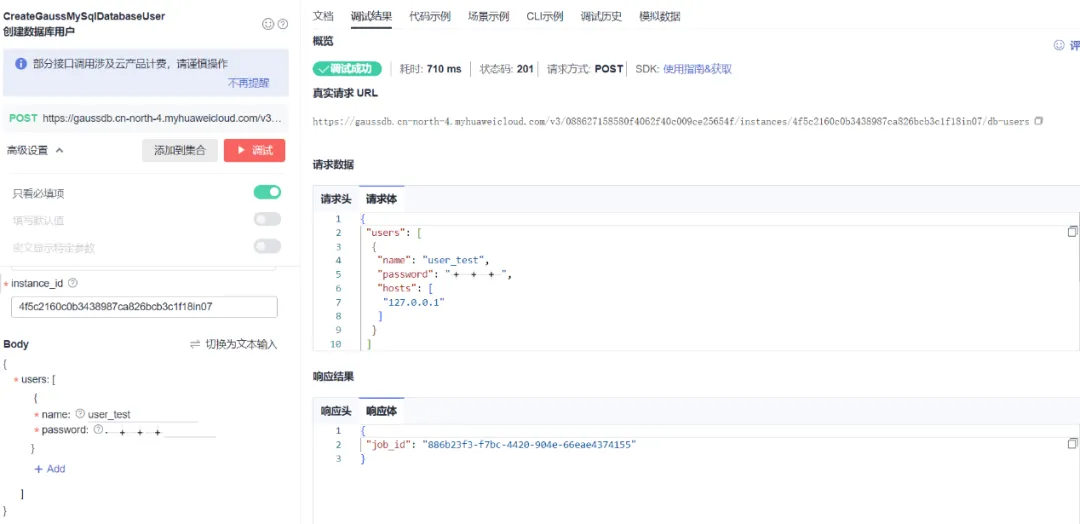
Task: Select the 响应体 tab
Action: tap(381, 411)
